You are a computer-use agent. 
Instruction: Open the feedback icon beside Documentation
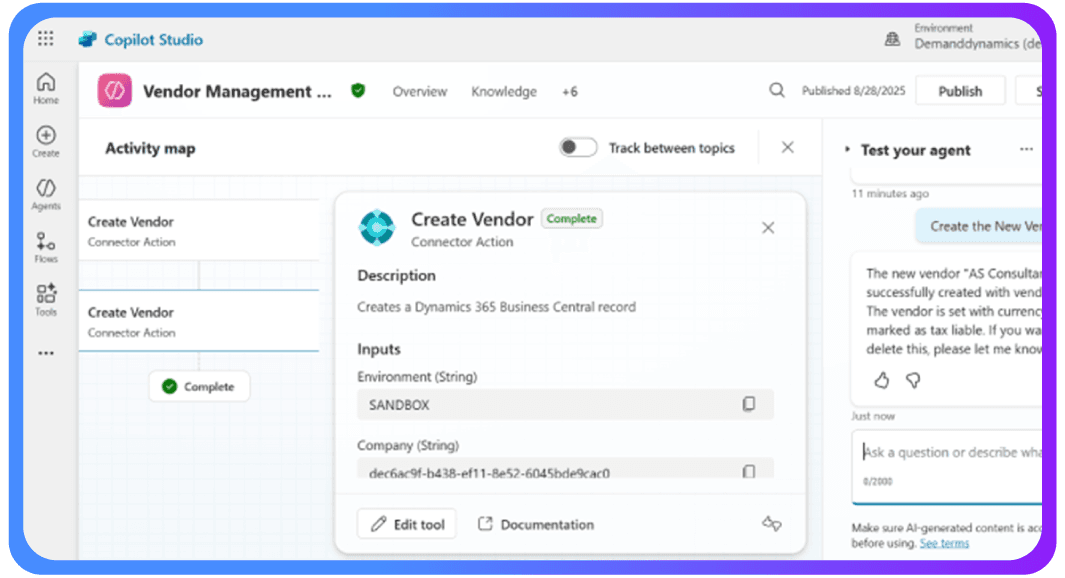[x=772, y=524]
